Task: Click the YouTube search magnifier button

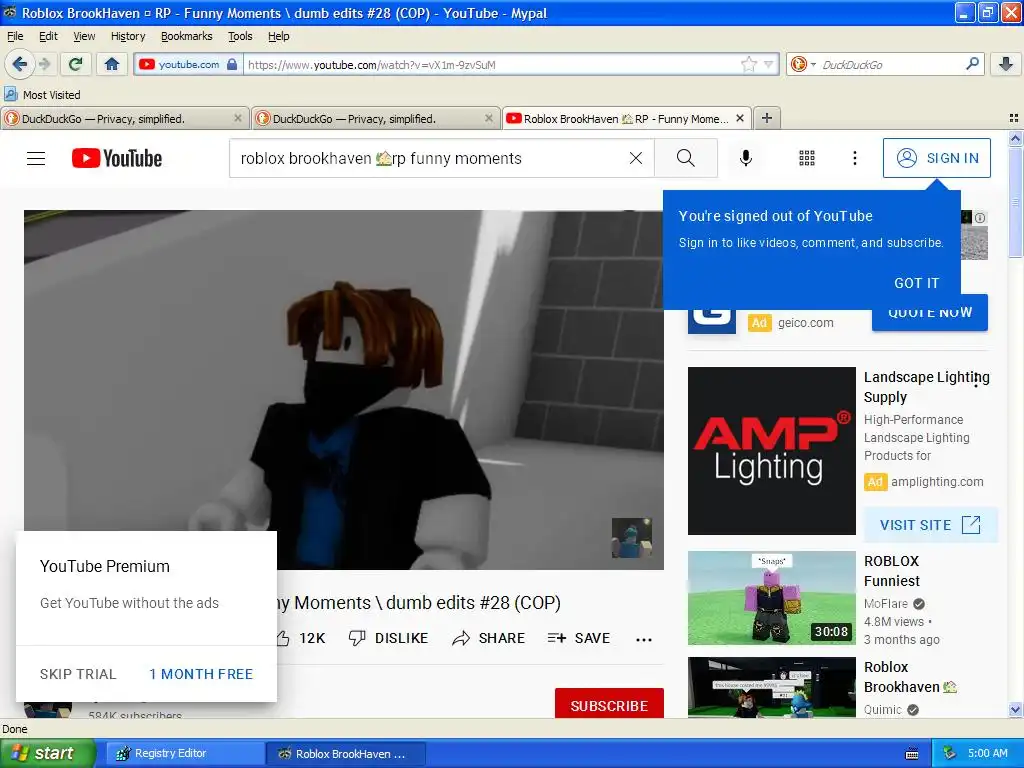Action: (686, 158)
